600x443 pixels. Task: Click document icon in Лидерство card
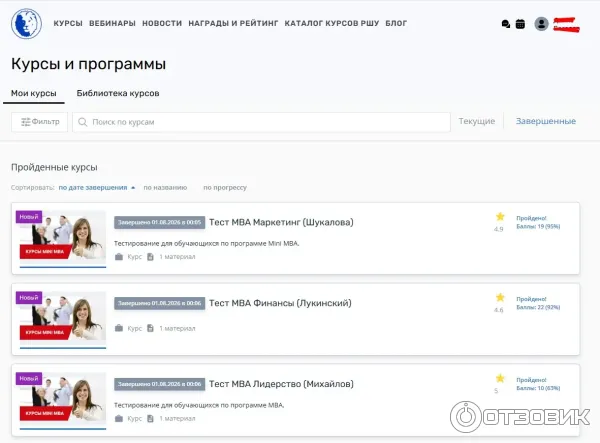coord(150,419)
